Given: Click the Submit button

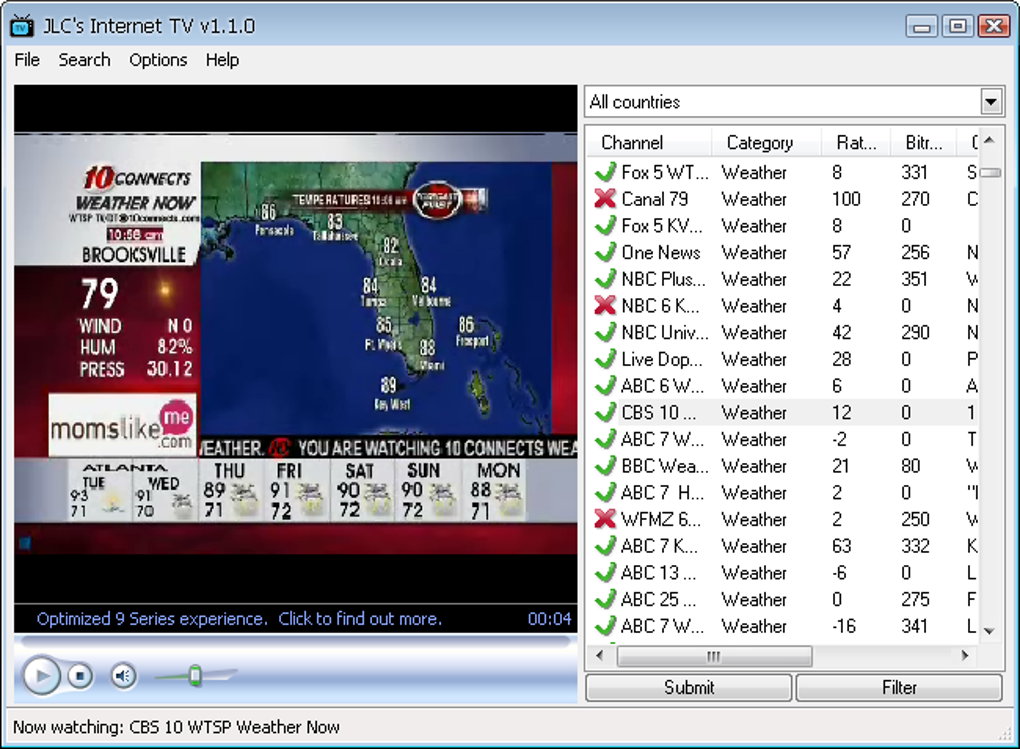Looking at the screenshot, I should point(689,688).
